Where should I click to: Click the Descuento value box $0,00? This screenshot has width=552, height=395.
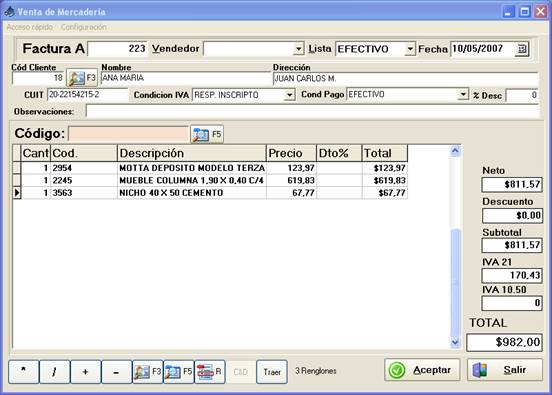pos(512,215)
